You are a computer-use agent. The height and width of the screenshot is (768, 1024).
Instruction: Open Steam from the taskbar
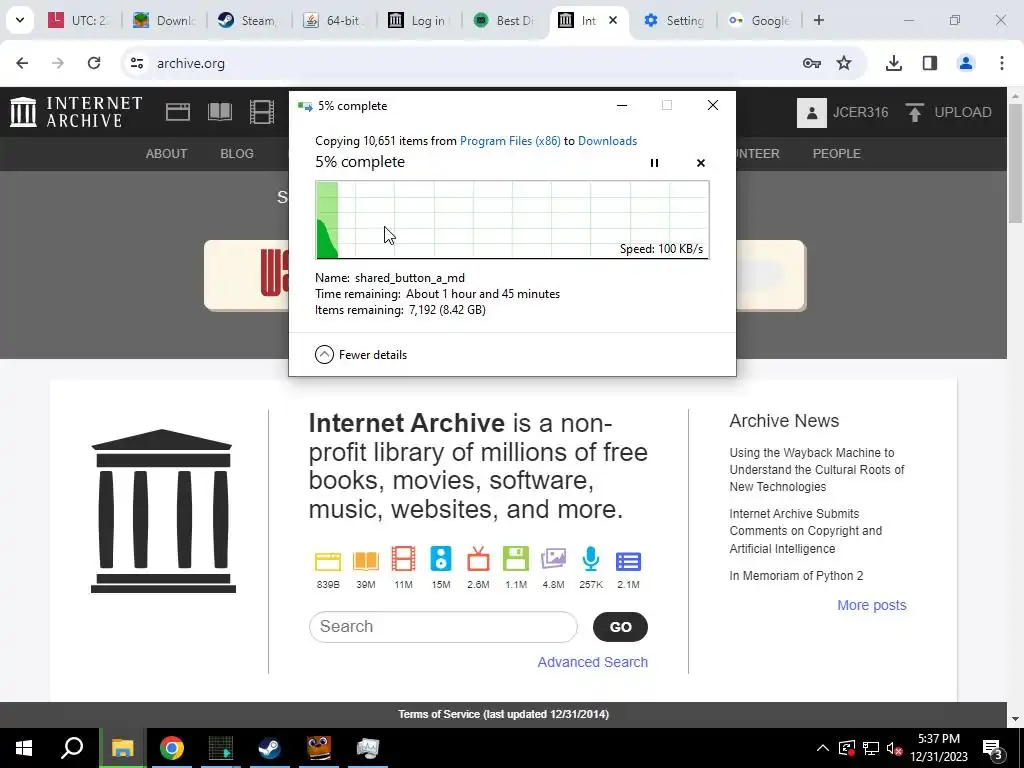click(269, 748)
